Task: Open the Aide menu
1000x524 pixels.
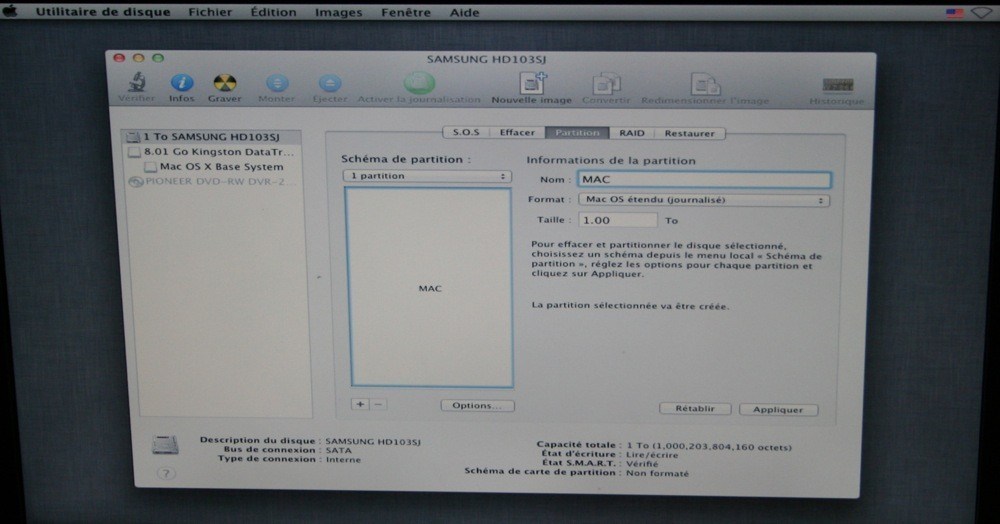Action: click(x=464, y=13)
